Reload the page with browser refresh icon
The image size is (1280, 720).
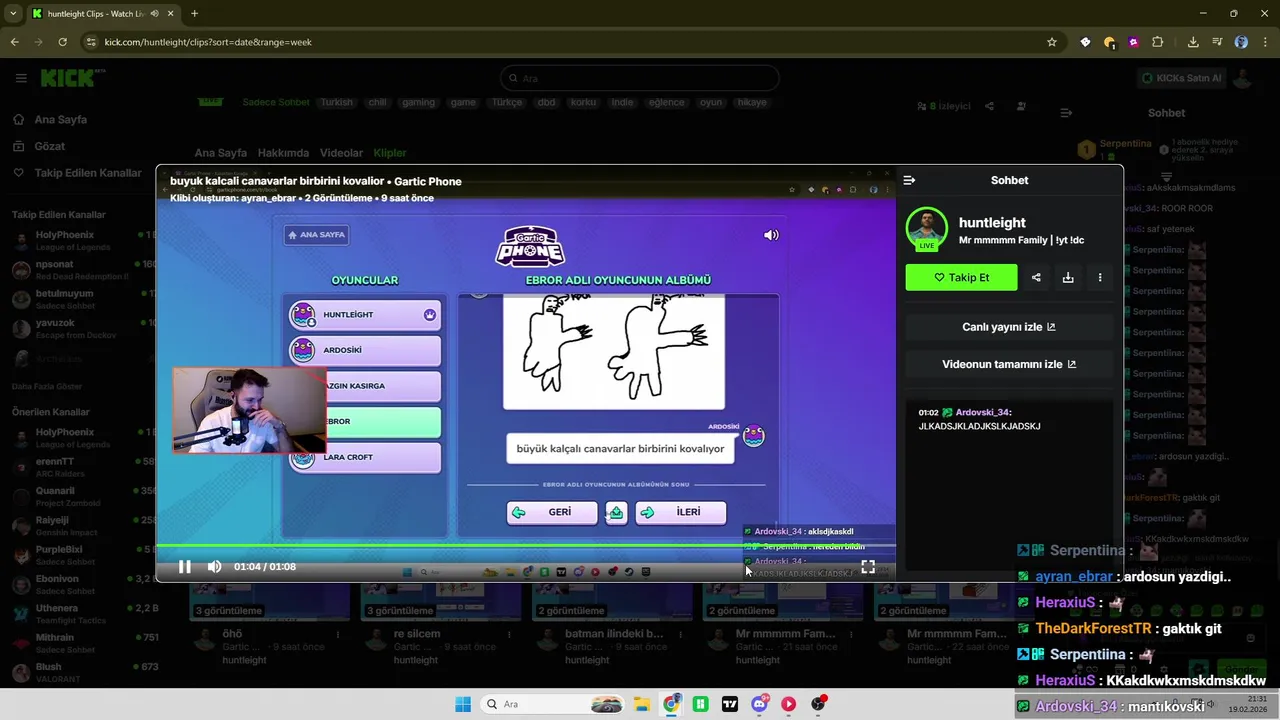pyautogui.click(x=63, y=42)
